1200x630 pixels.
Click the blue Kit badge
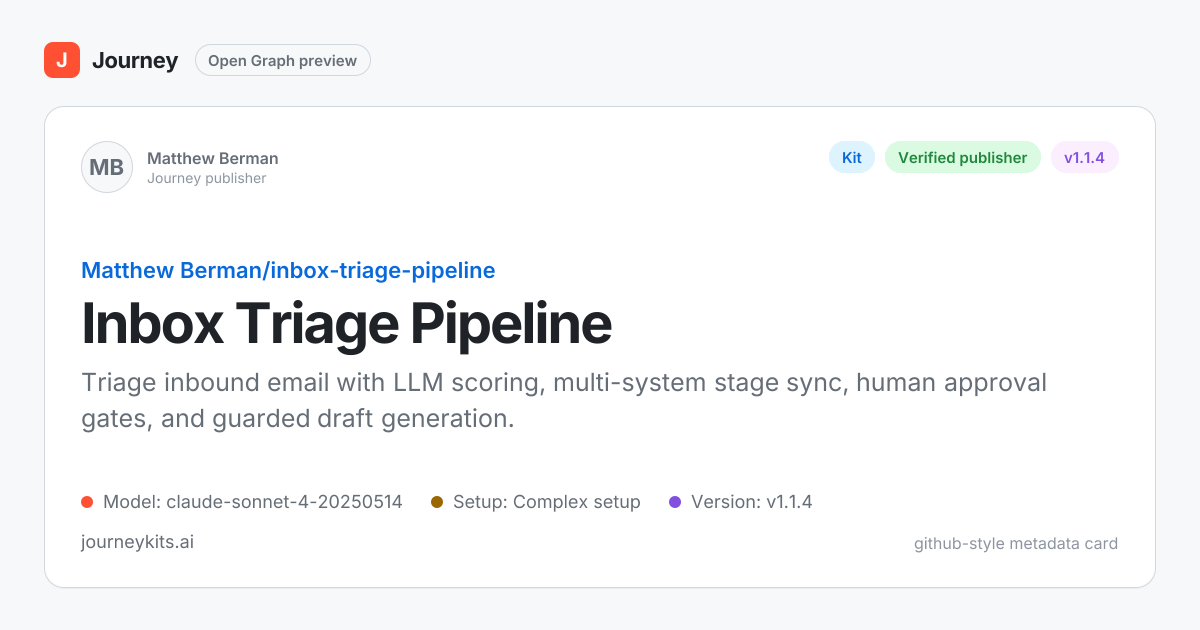(852, 157)
